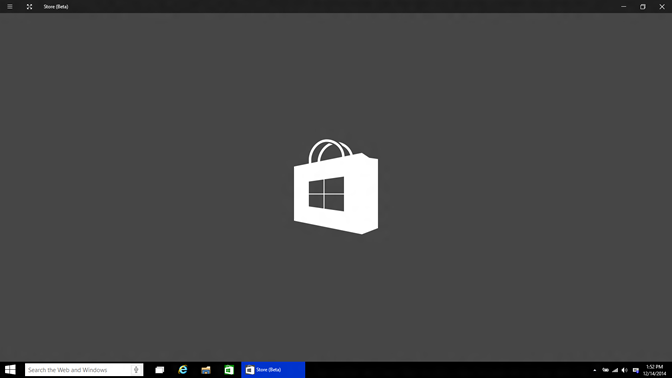
Task: Open Task View from the taskbar
Action: click(159, 369)
